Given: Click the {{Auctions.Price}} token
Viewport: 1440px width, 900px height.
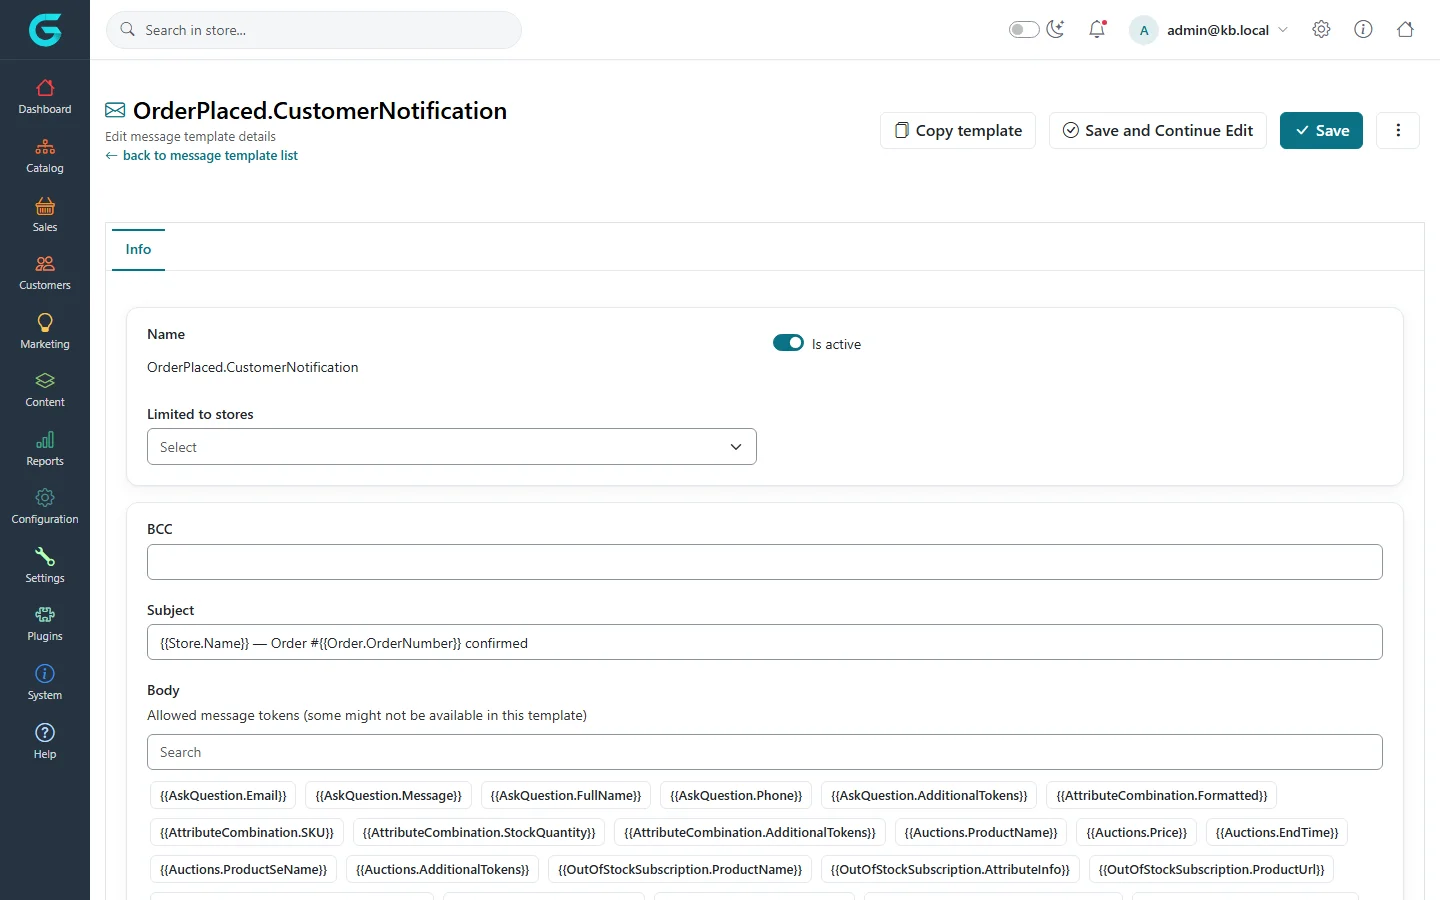Looking at the screenshot, I should (x=1136, y=833).
